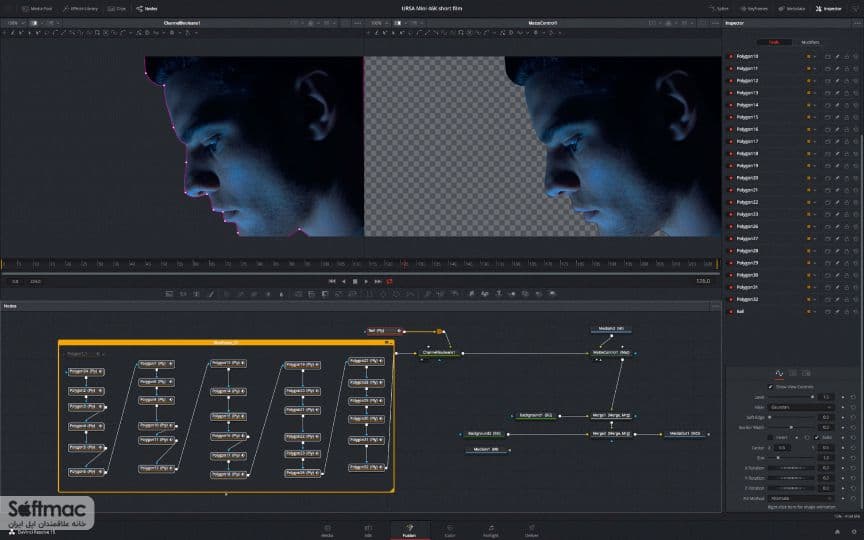Select the Merge1 node
The width and height of the screenshot is (864, 540).
(611, 415)
